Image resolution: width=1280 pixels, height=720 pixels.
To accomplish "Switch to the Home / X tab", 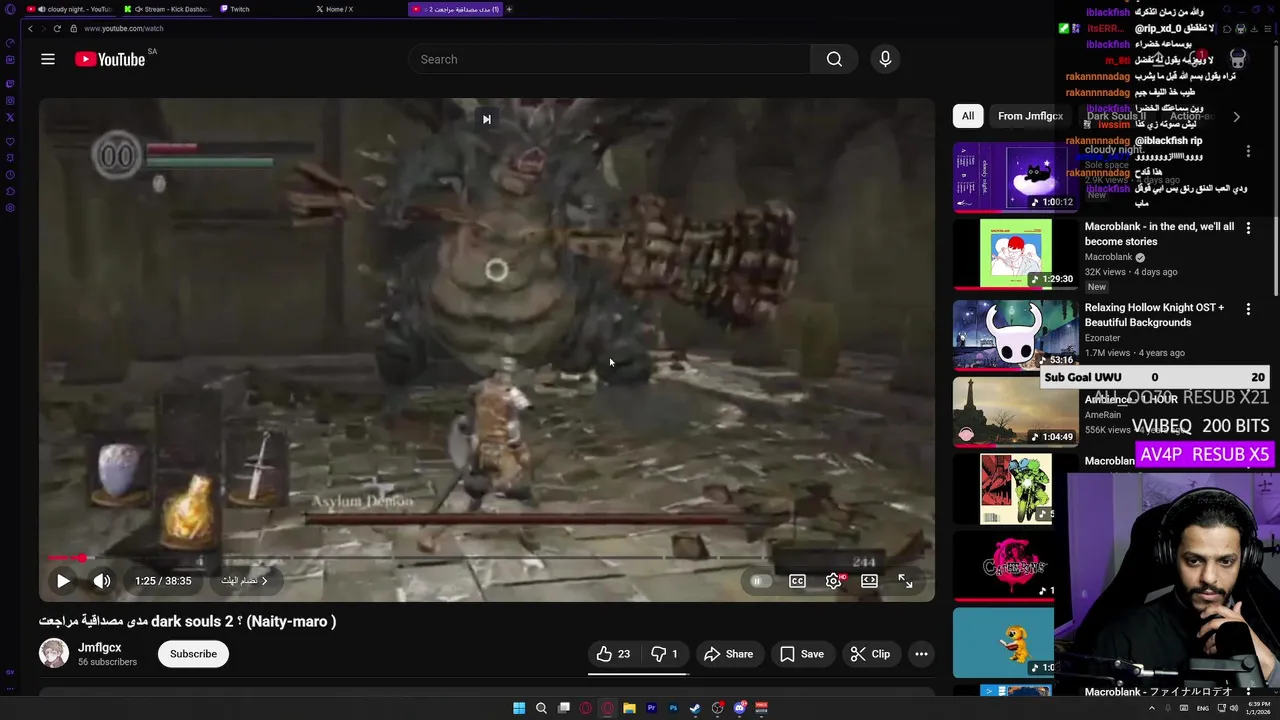I will tap(356, 9).
